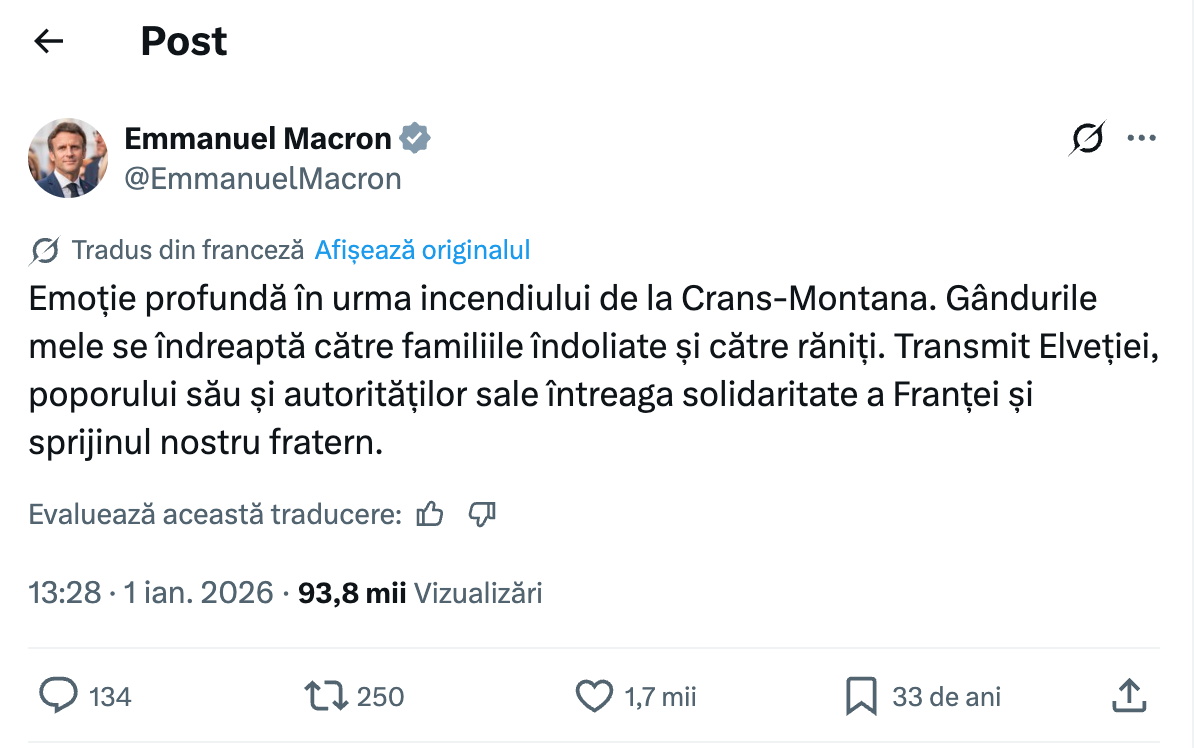Rate the translation with thumbs up
Screen dimensions: 1194x748
[x=430, y=515]
